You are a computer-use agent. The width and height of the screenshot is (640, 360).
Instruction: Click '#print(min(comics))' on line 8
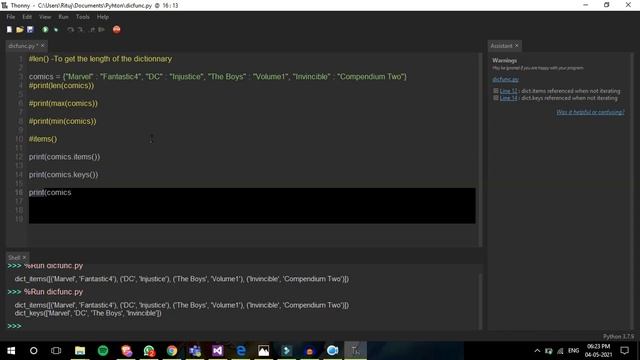(62, 121)
